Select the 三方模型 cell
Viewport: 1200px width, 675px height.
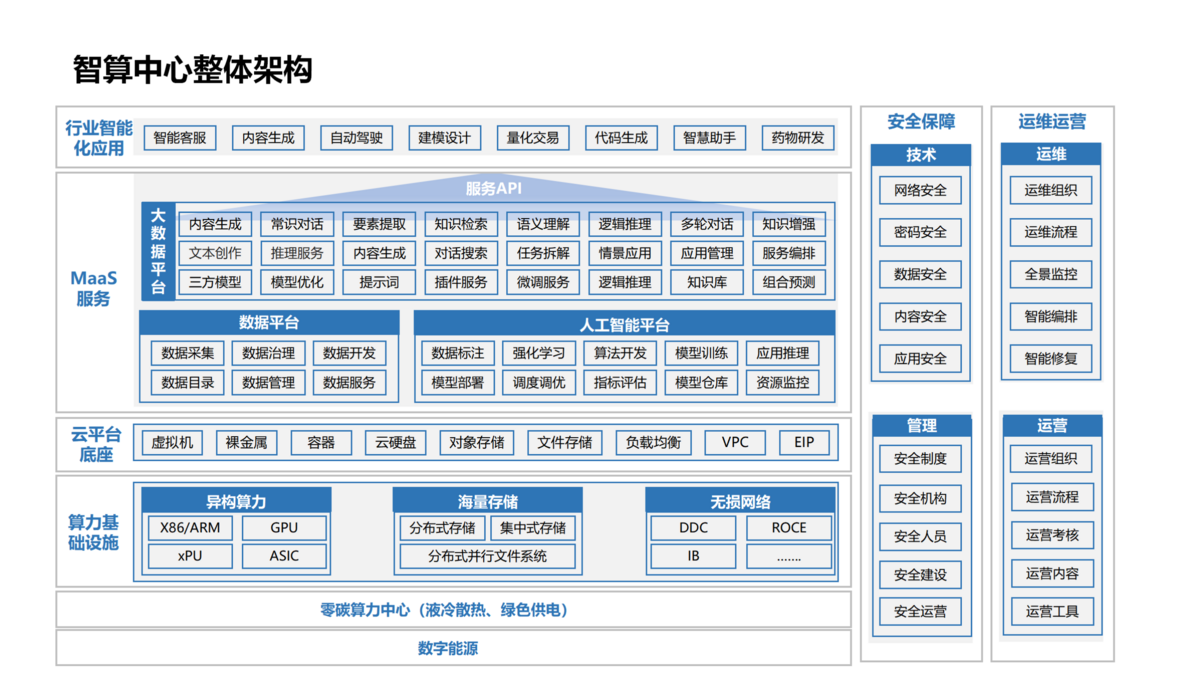tap(215, 282)
